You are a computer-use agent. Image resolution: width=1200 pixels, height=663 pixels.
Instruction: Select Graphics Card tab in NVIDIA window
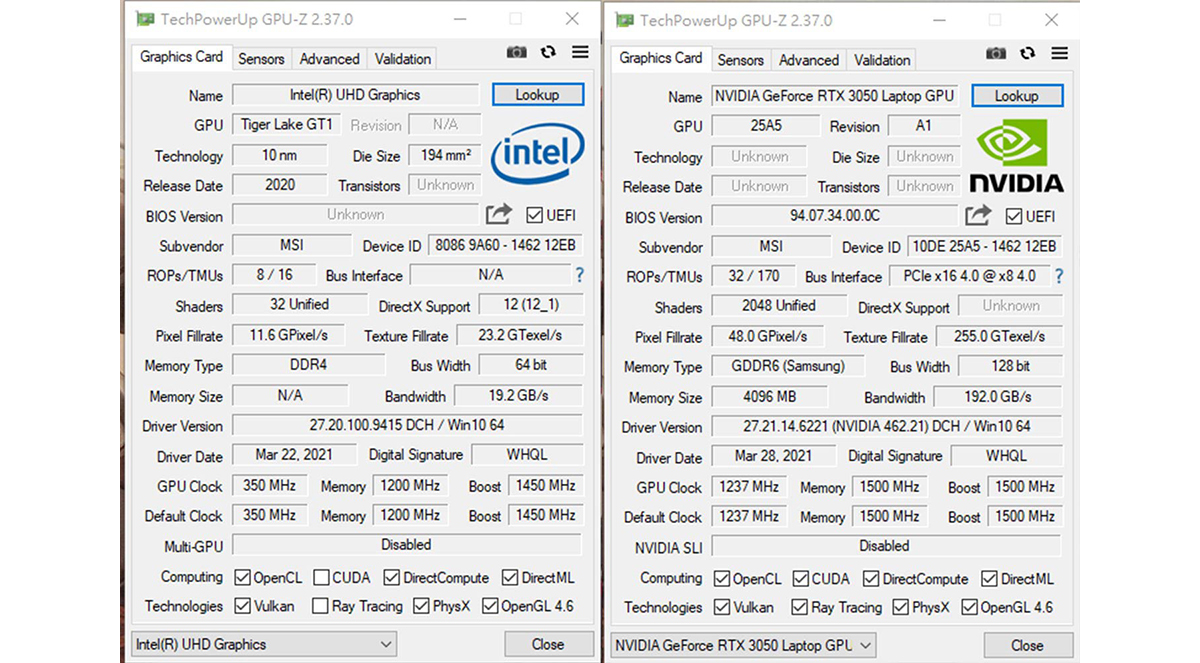[x=661, y=58]
